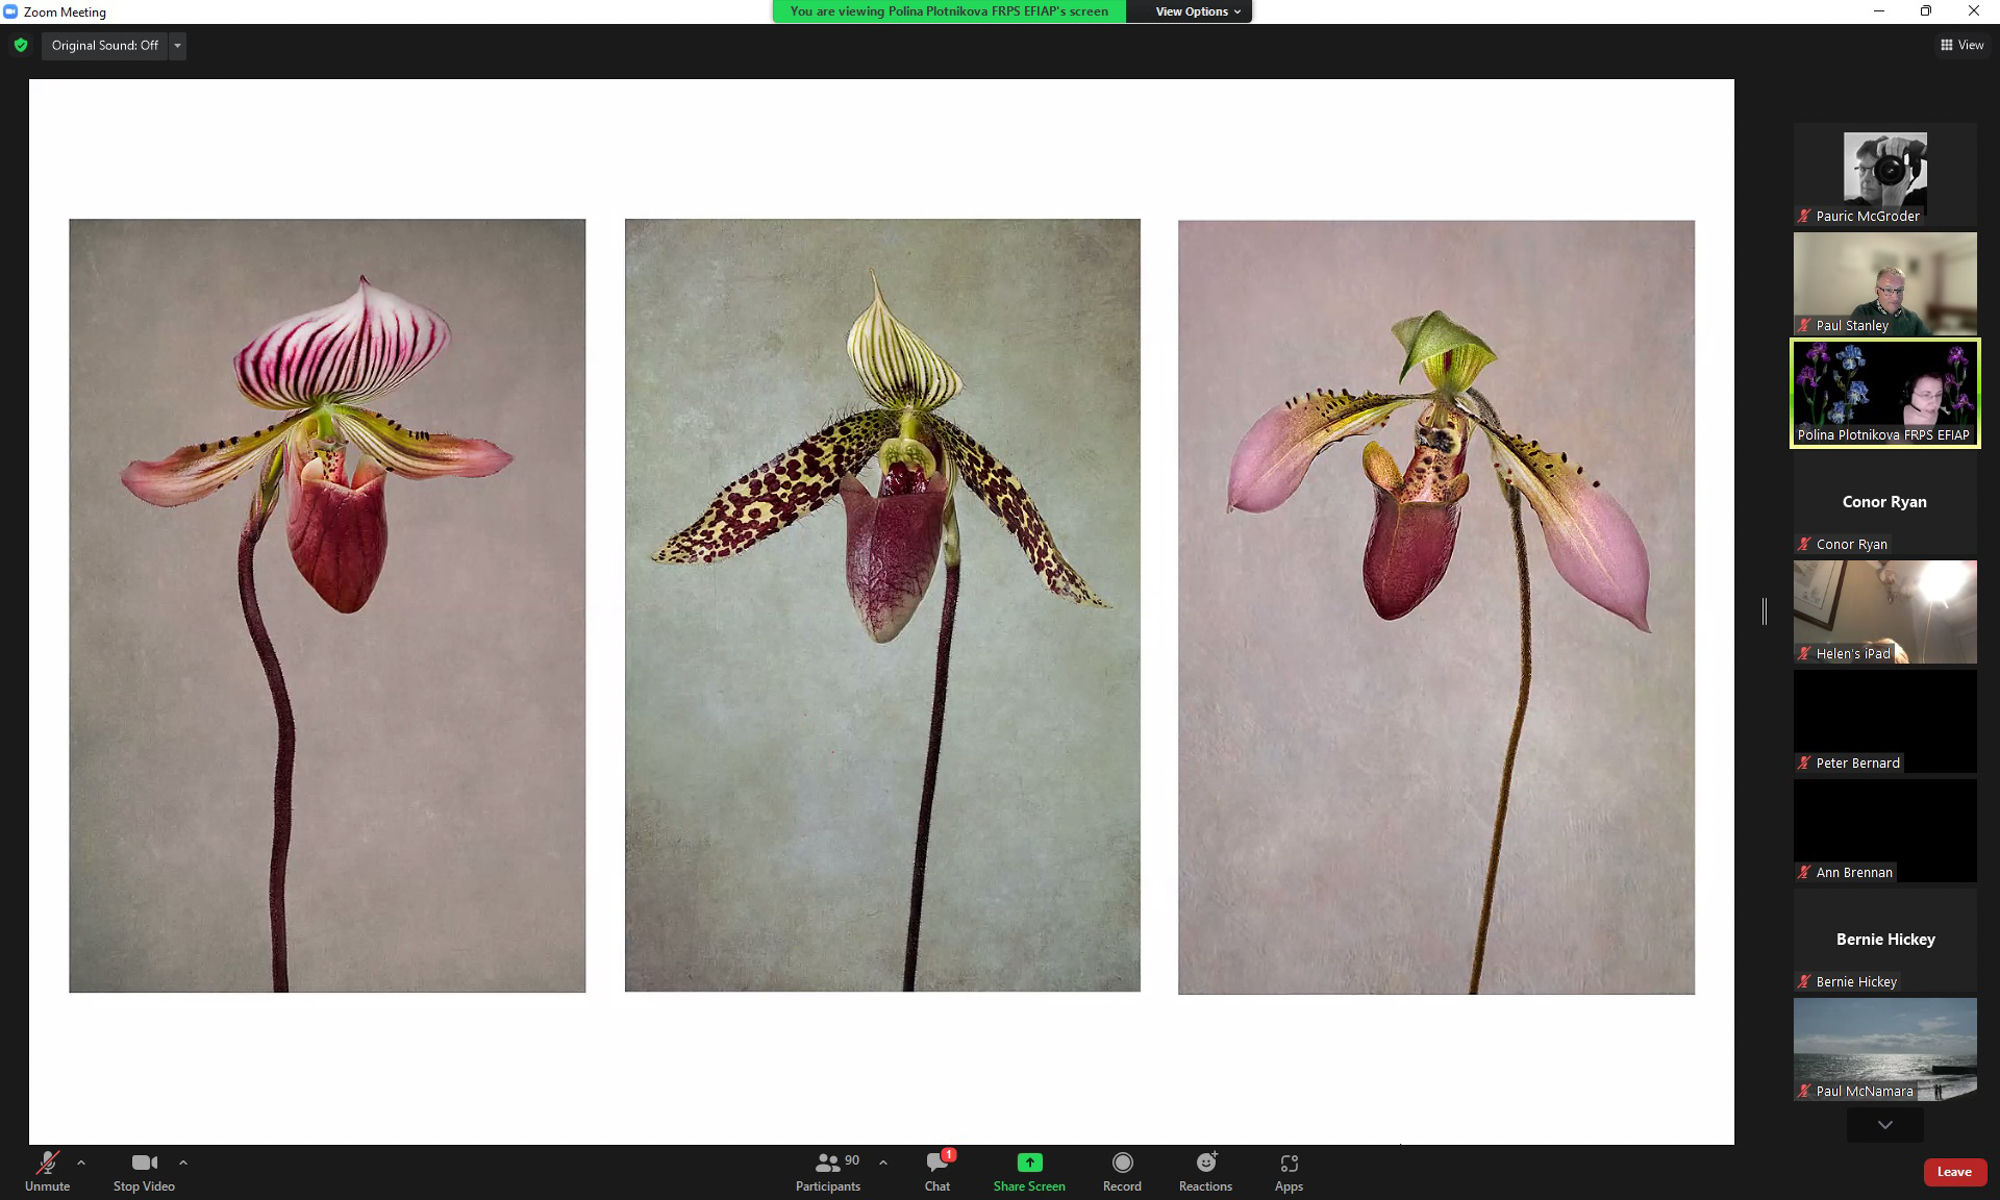The image size is (2000, 1200).
Task: Open the Apps panel
Action: click(x=1289, y=1171)
